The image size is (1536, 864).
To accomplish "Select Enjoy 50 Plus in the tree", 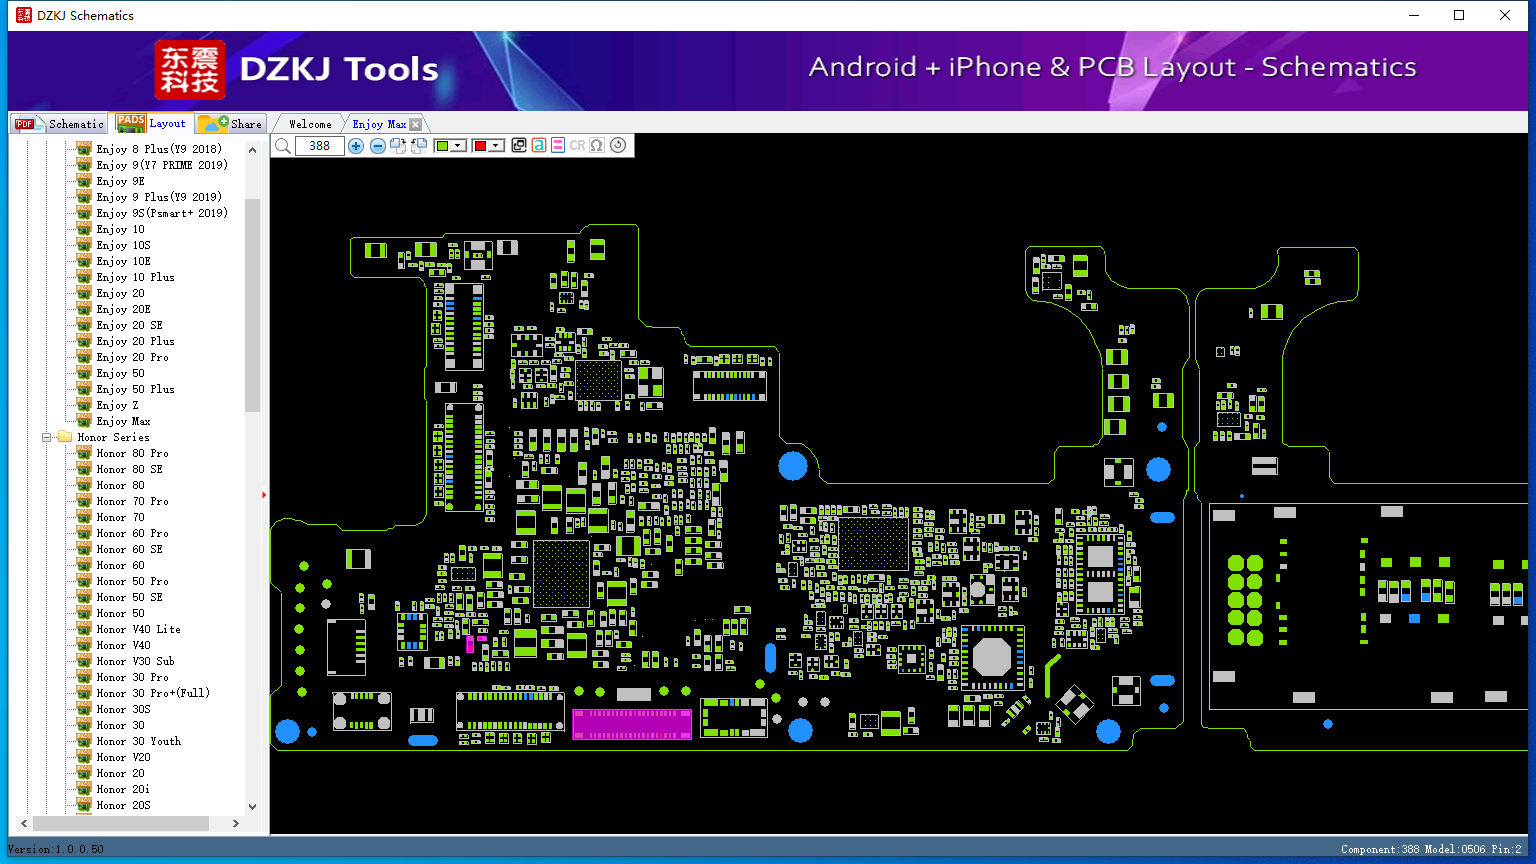I will click(x=135, y=389).
